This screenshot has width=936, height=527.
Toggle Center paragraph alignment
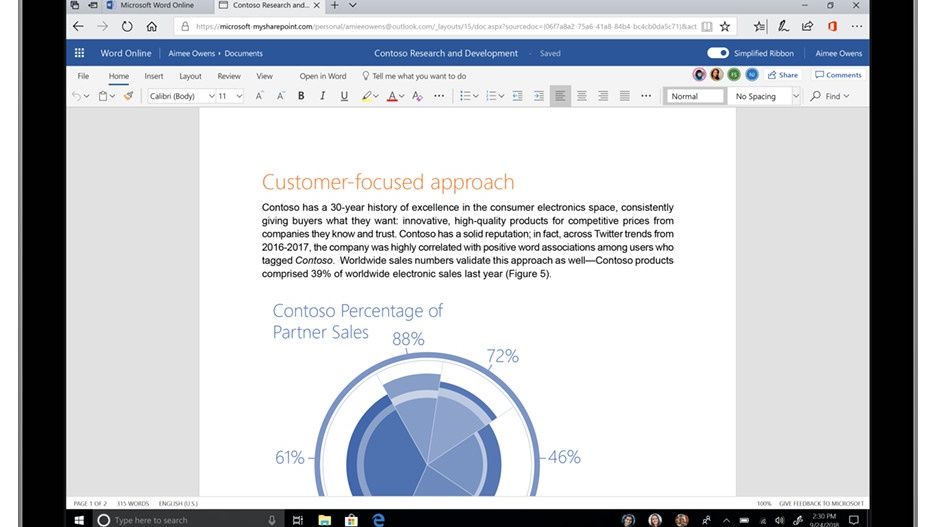tap(581, 96)
